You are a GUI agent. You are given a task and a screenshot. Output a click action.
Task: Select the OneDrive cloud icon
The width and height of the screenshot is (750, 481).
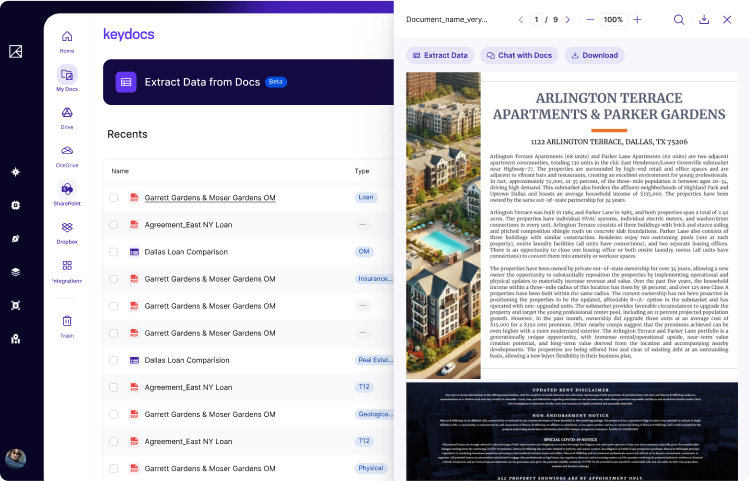[x=67, y=151]
